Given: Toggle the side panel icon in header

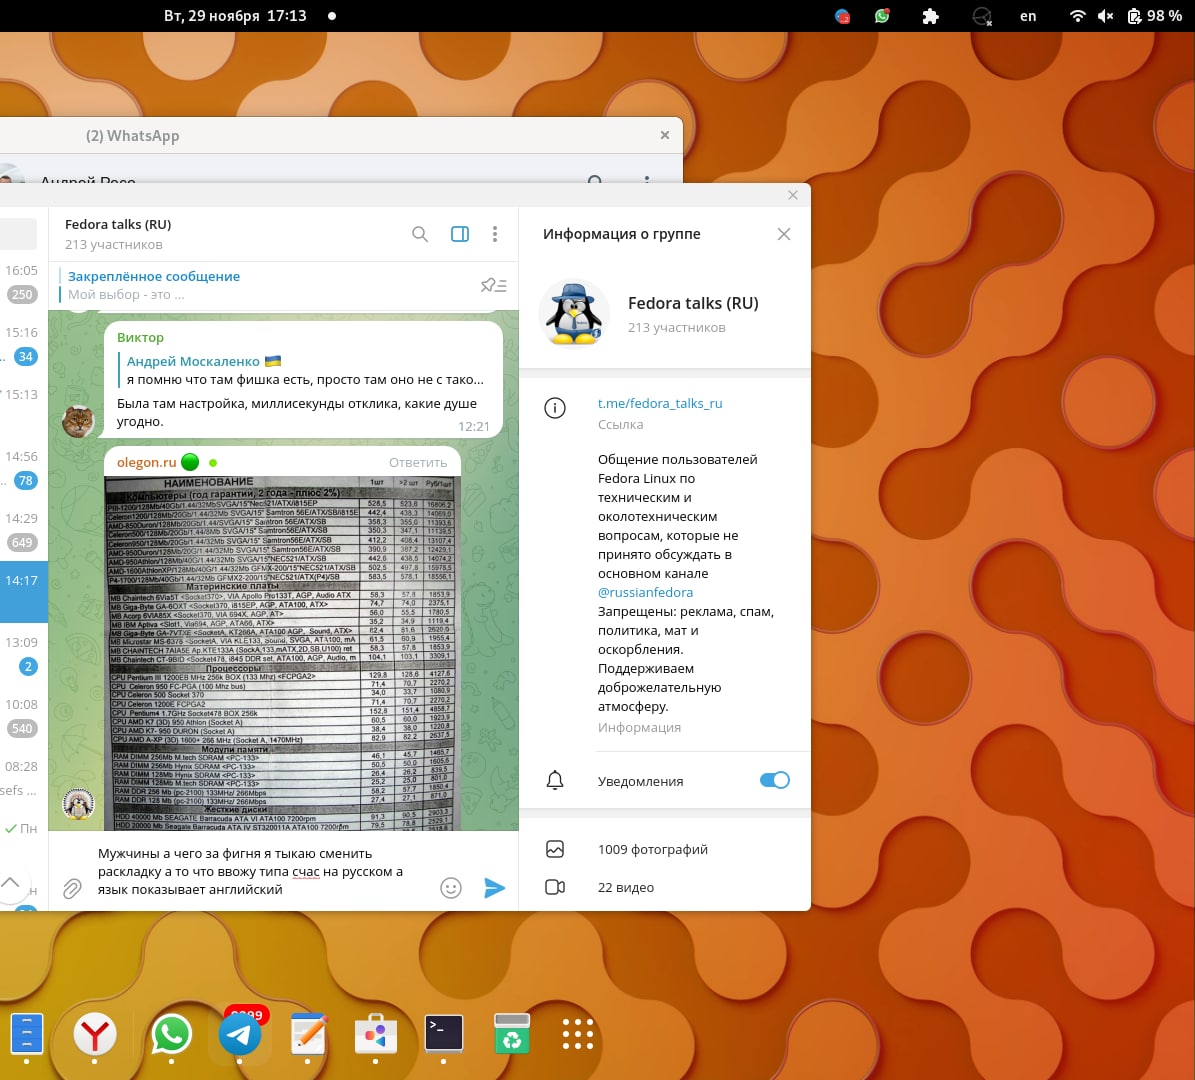Looking at the screenshot, I should click(460, 234).
